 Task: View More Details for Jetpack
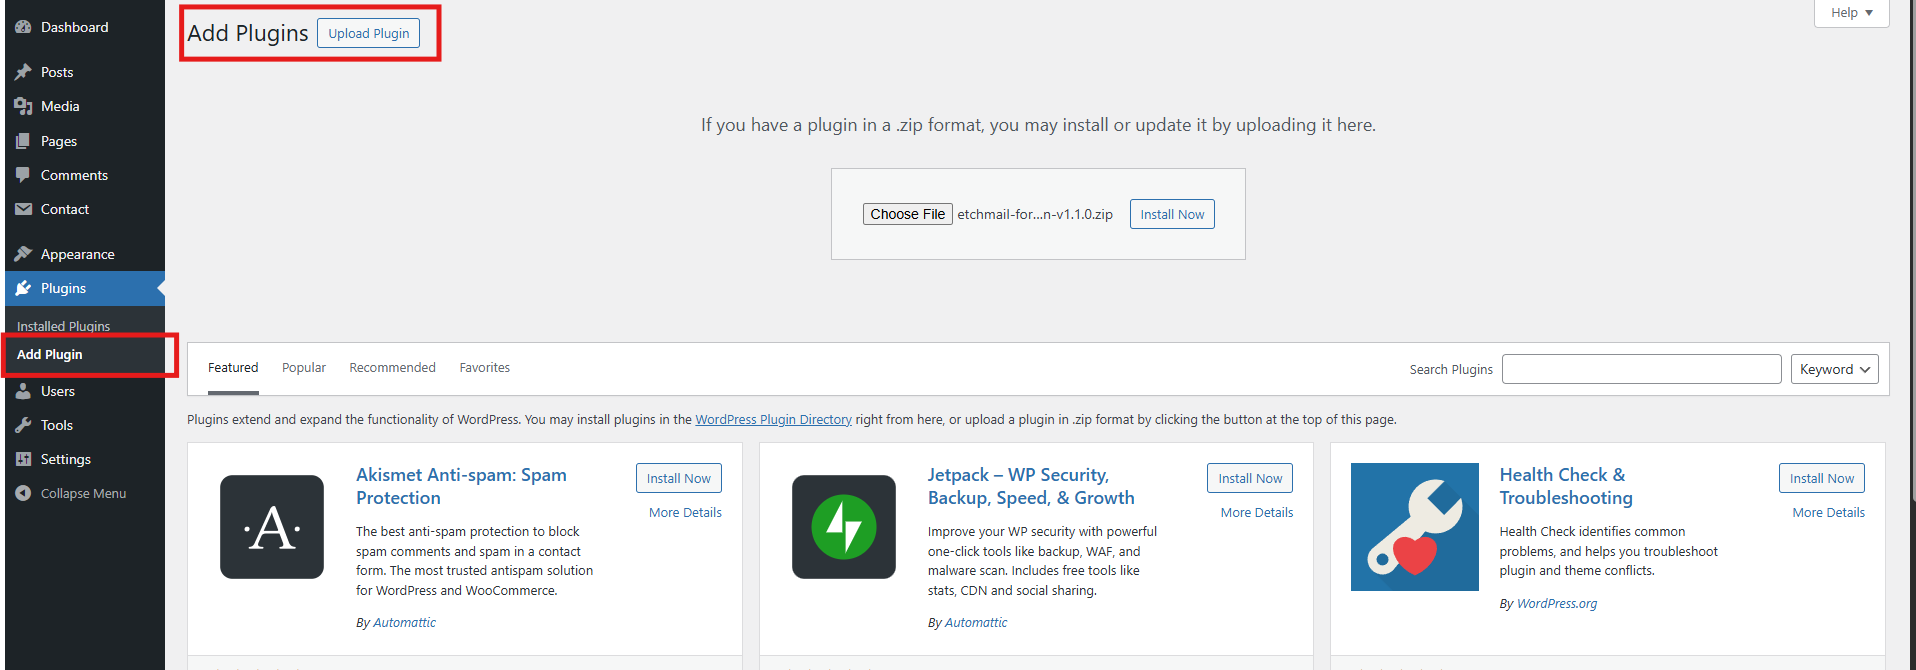pos(1257,512)
